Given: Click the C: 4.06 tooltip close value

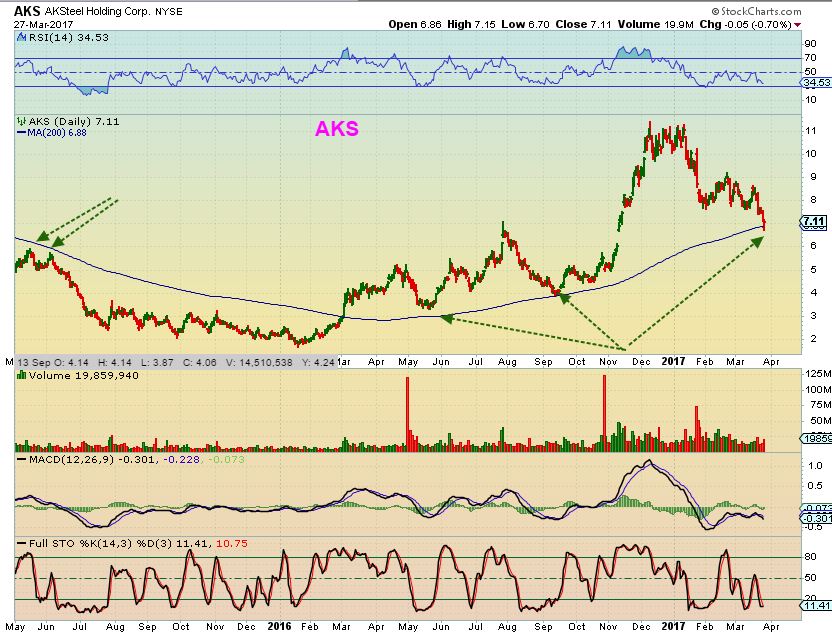Looking at the screenshot, I should click(200, 362).
